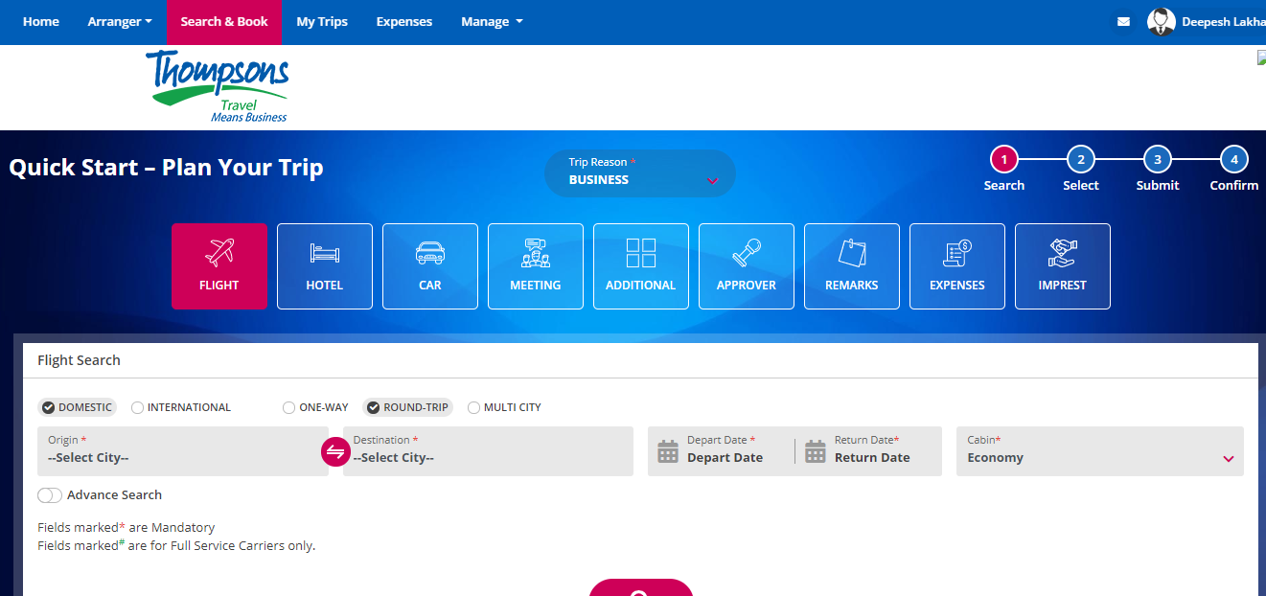Screen dimensions: 1266x596
Task: Click the Thompsons Travel logo
Action: [x=218, y=87]
